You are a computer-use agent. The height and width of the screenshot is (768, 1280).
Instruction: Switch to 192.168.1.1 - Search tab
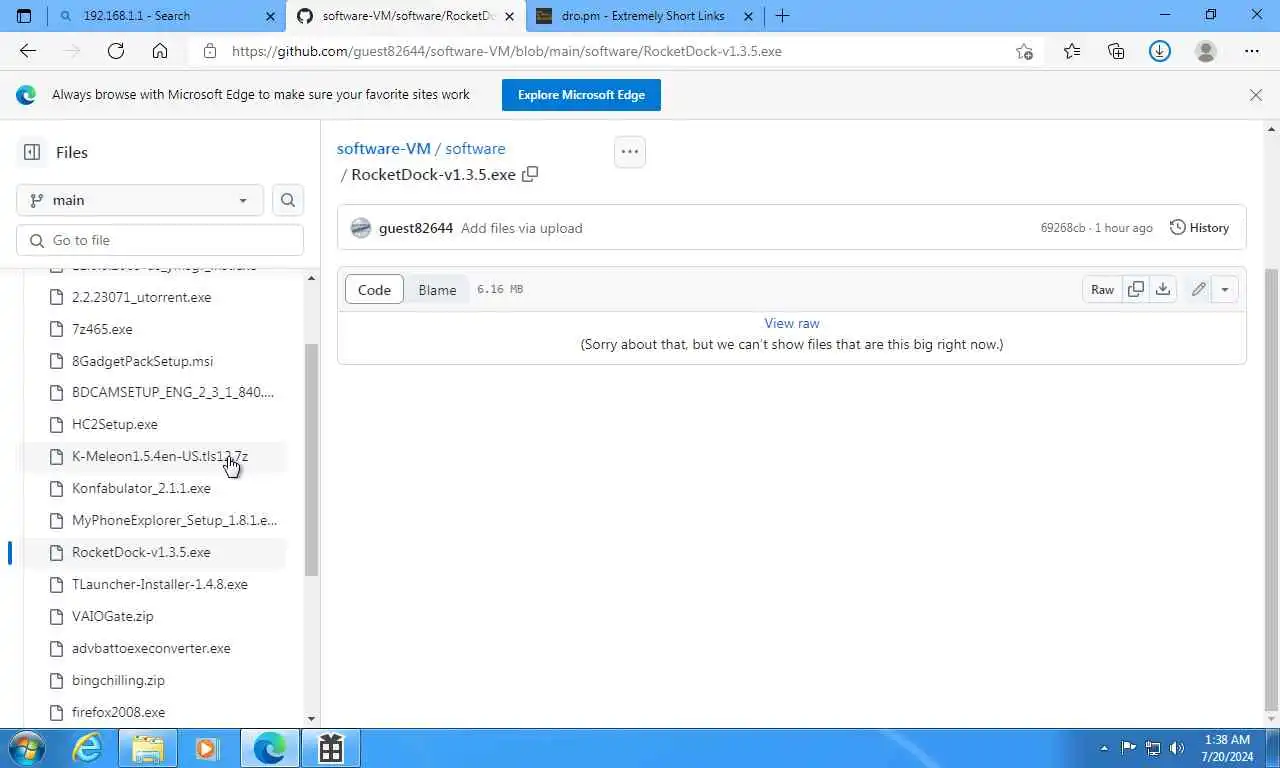click(166, 16)
